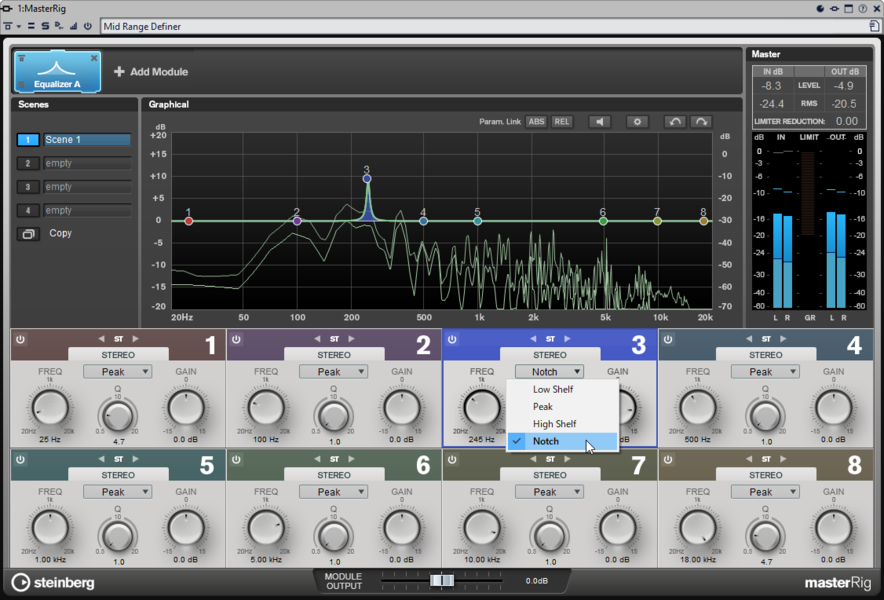884x600 pixels.
Task: Click the Equalizer A module tile
Action: tap(58, 72)
